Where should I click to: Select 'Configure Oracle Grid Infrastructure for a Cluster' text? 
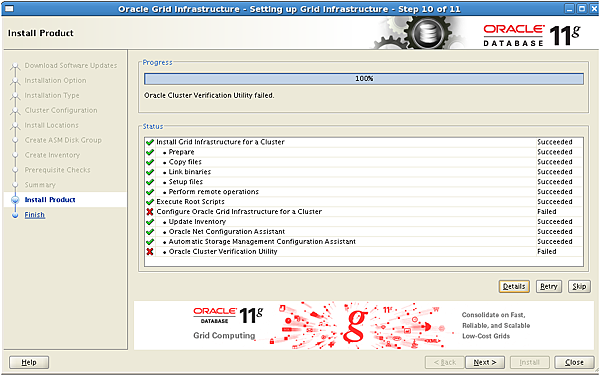coord(239,212)
